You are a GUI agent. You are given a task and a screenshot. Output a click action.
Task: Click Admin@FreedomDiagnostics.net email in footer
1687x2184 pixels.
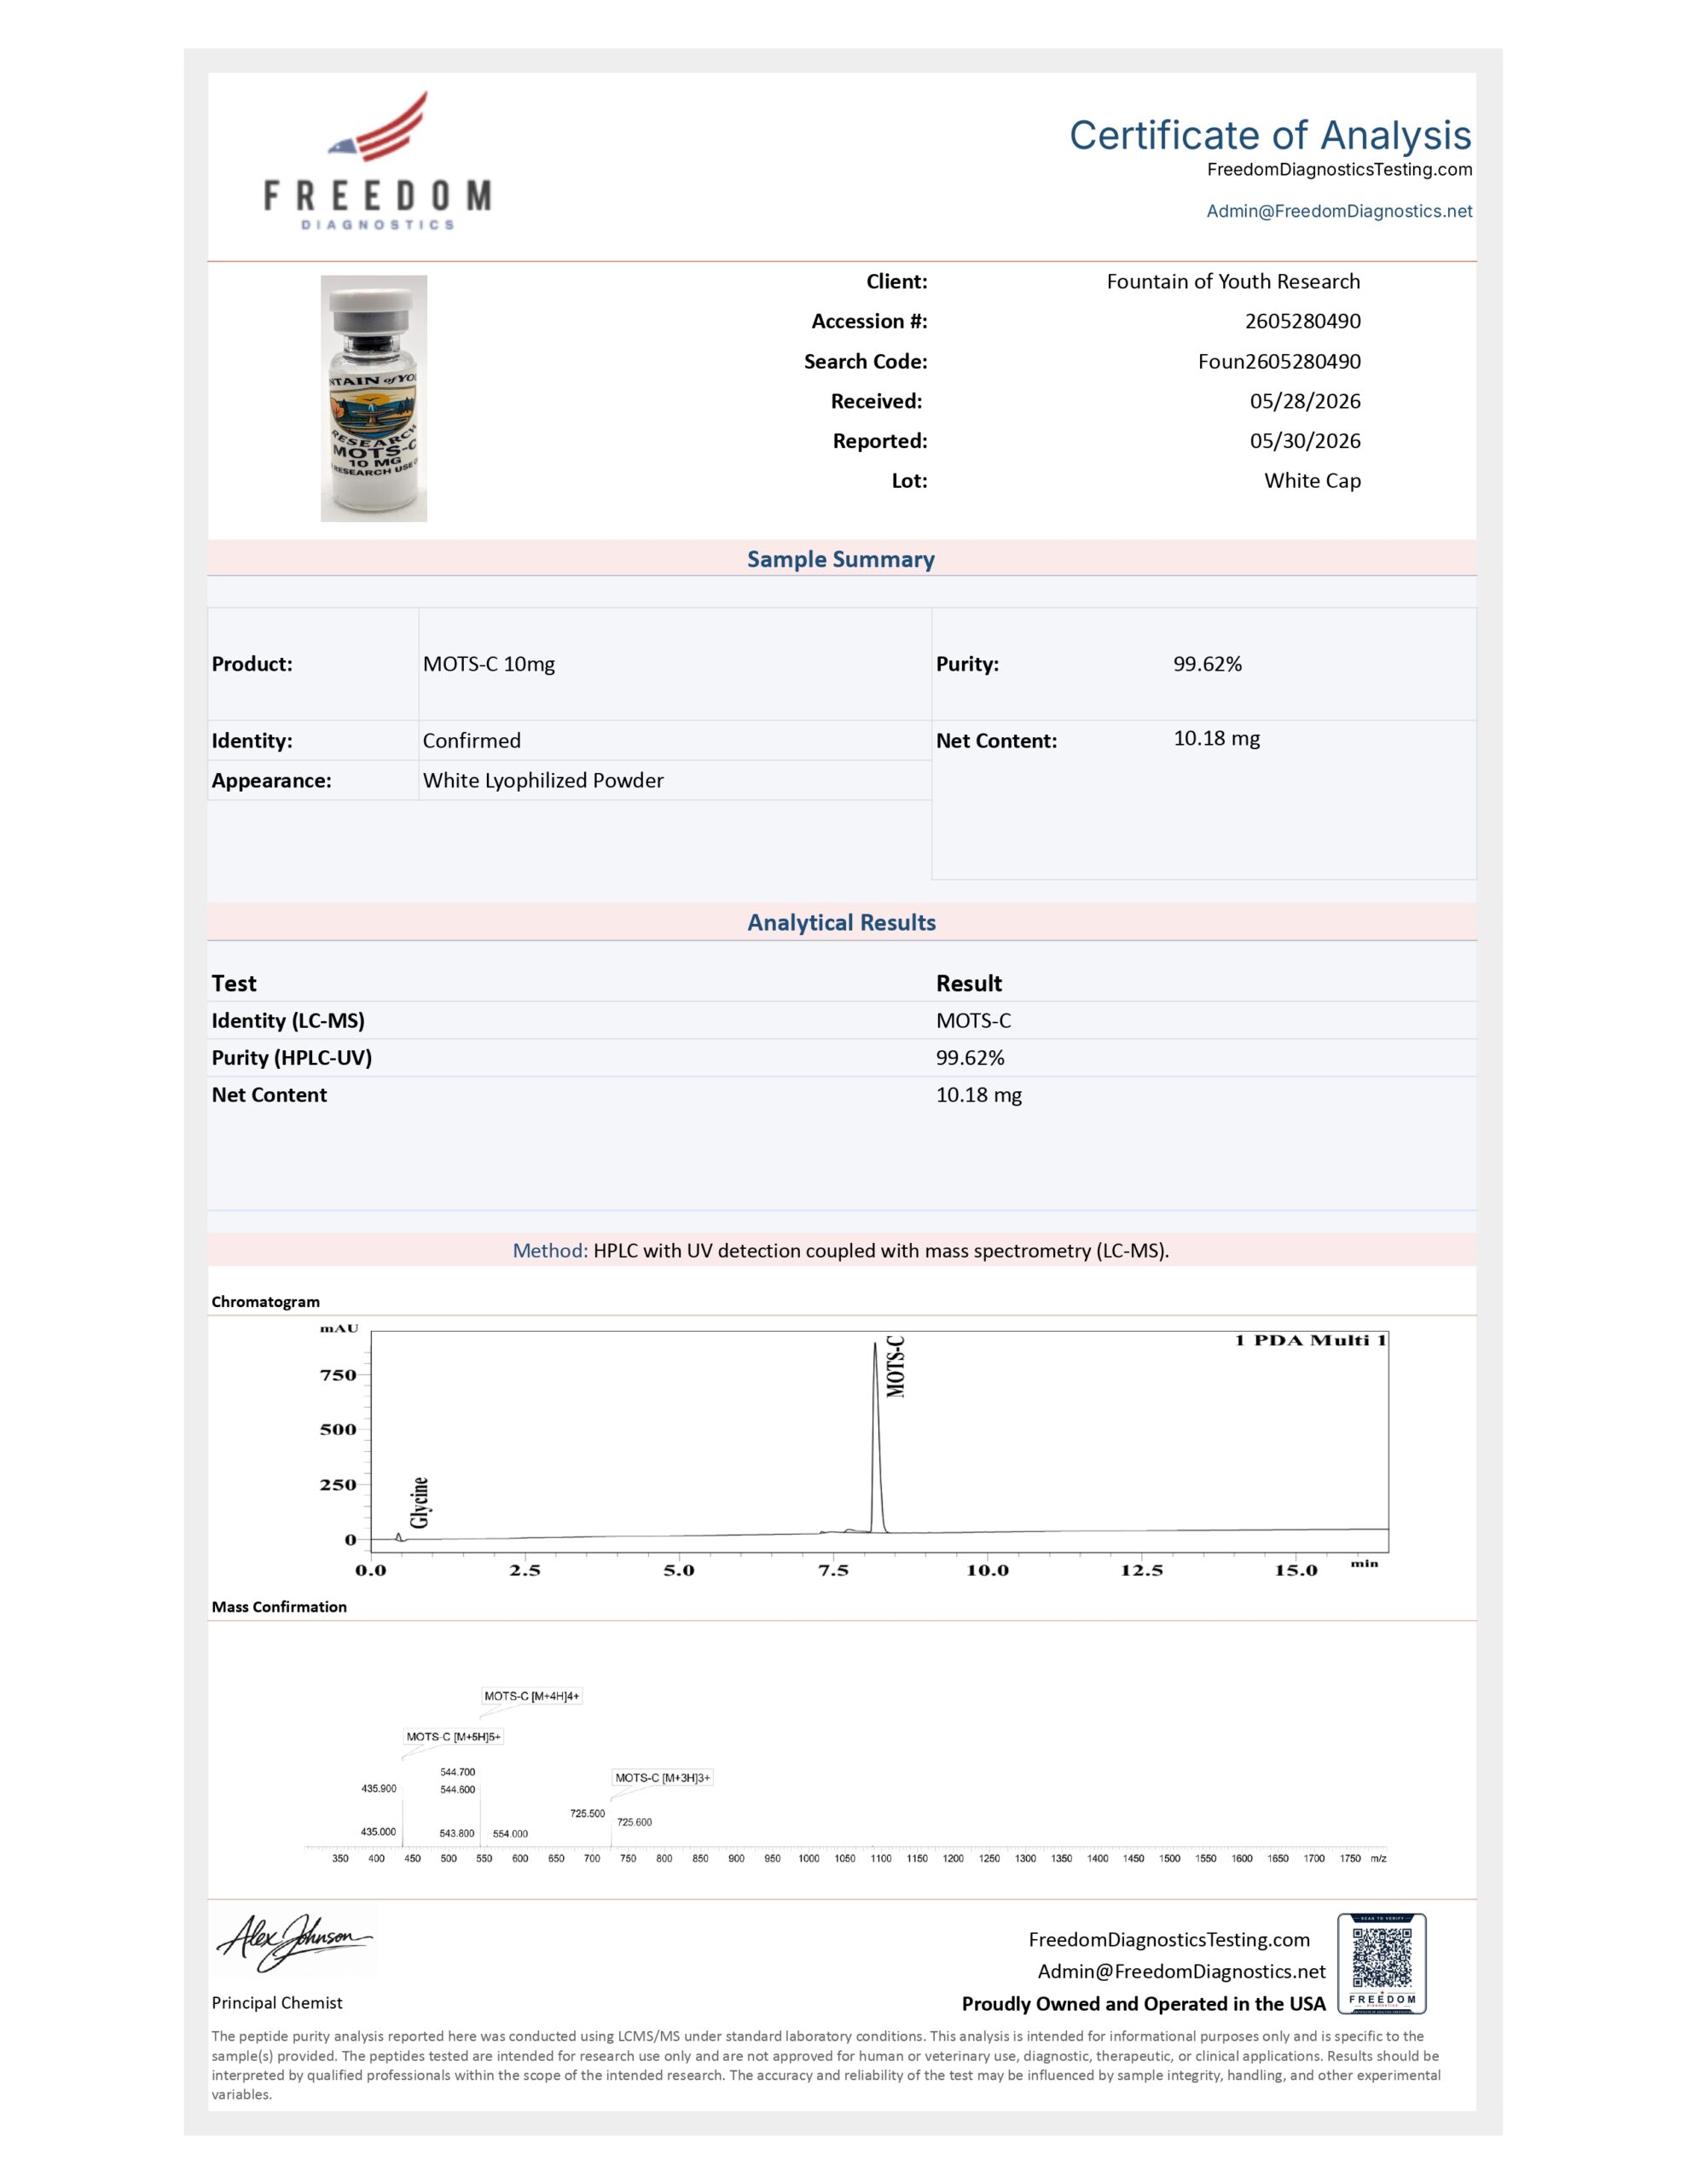(1181, 1971)
